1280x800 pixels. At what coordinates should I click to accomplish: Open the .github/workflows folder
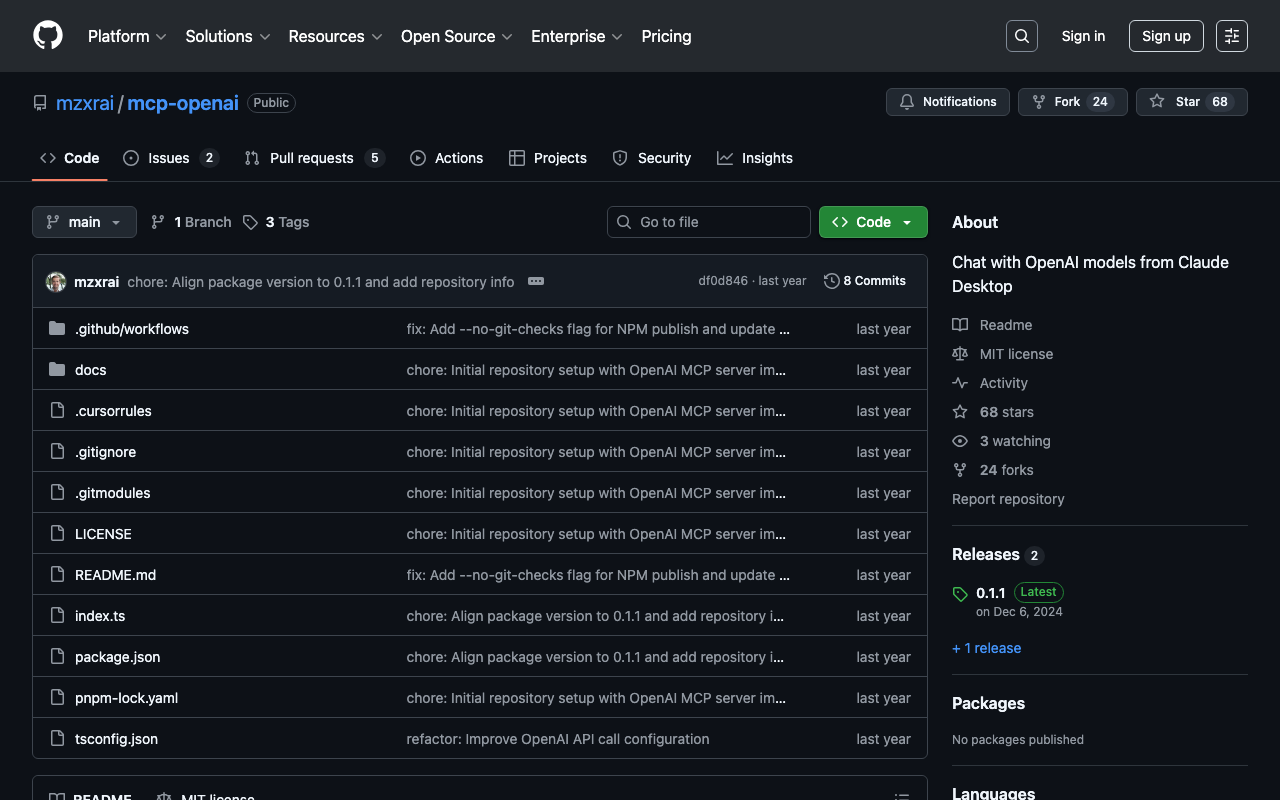pyautogui.click(x=131, y=329)
